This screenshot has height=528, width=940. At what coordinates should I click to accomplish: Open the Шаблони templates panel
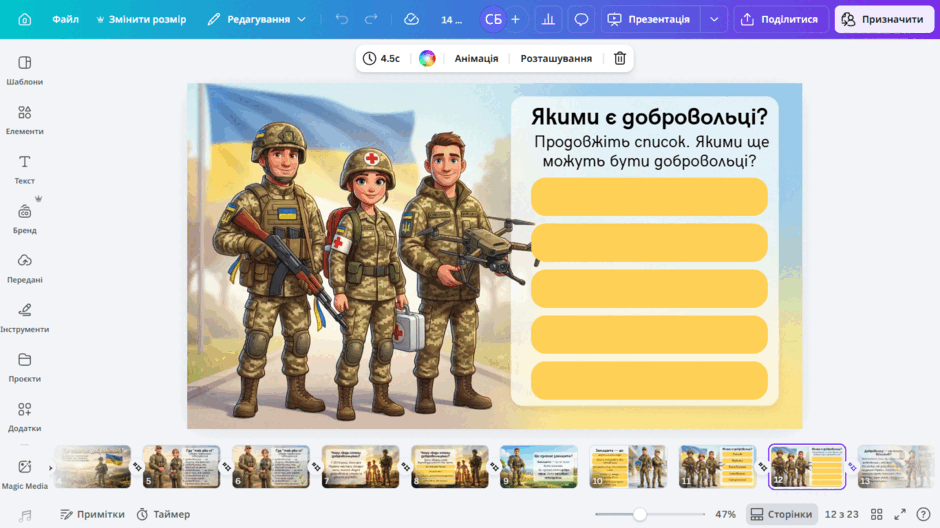click(25, 70)
